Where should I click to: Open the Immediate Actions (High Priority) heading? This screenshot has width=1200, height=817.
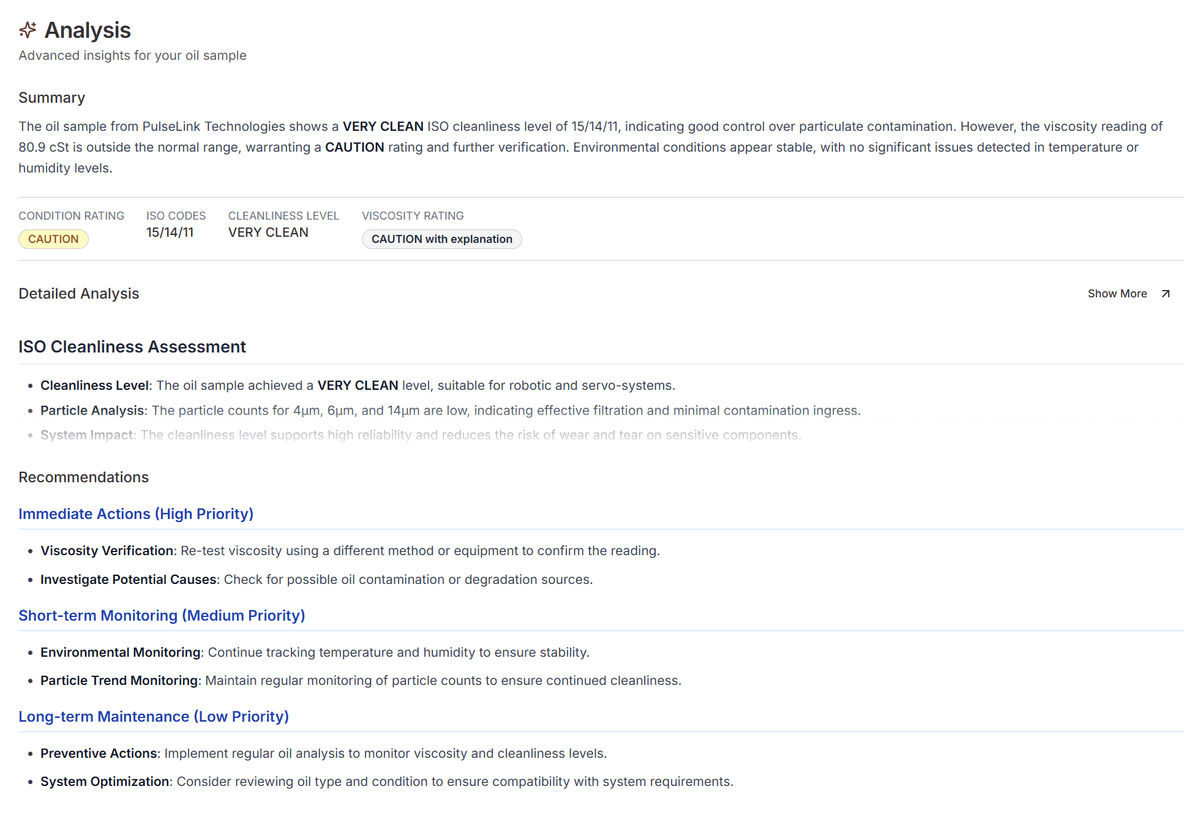[136, 514]
